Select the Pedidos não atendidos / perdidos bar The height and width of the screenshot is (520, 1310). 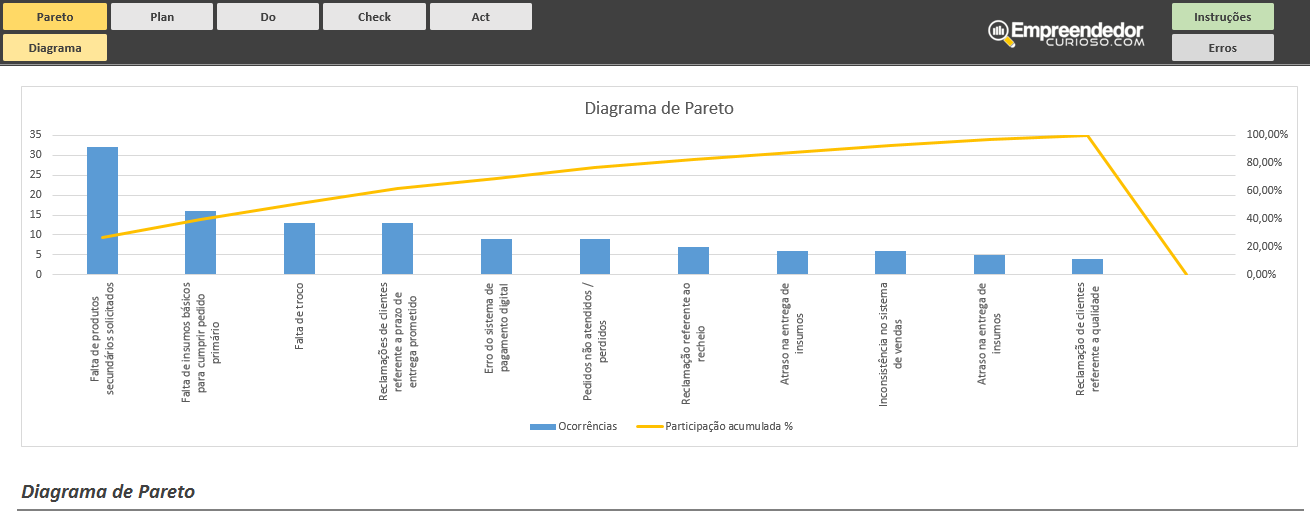click(x=595, y=257)
